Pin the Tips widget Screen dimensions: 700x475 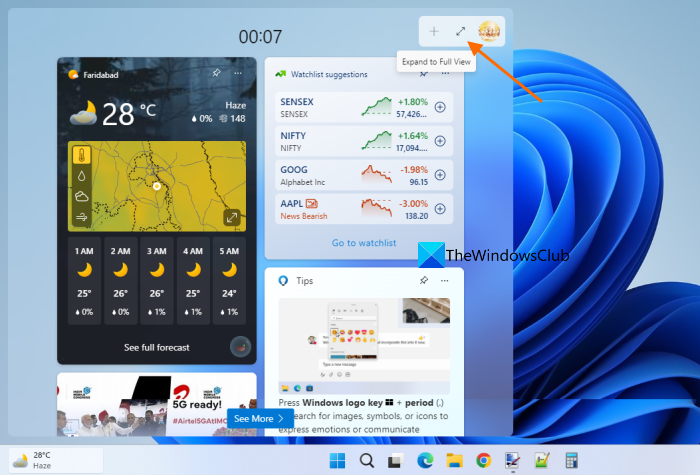pos(424,280)
